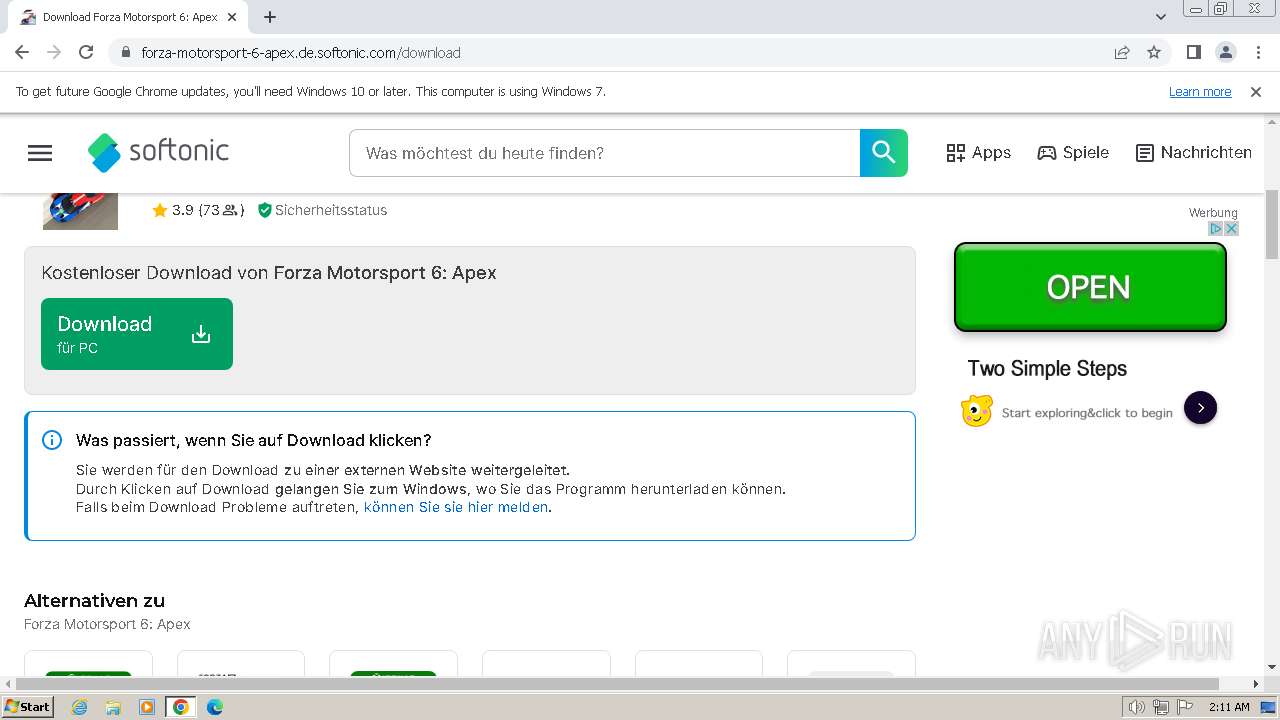Go back with the browser Back arrow
This screenshot has height=720, width=1280.
tap(22, 52)
